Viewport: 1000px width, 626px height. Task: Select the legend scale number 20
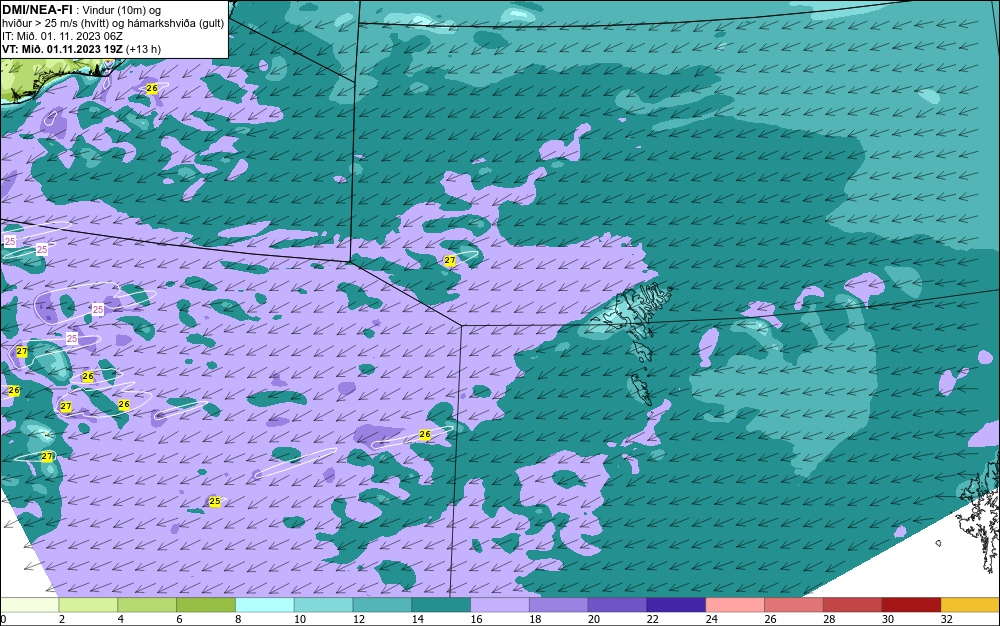pos(594,619)
